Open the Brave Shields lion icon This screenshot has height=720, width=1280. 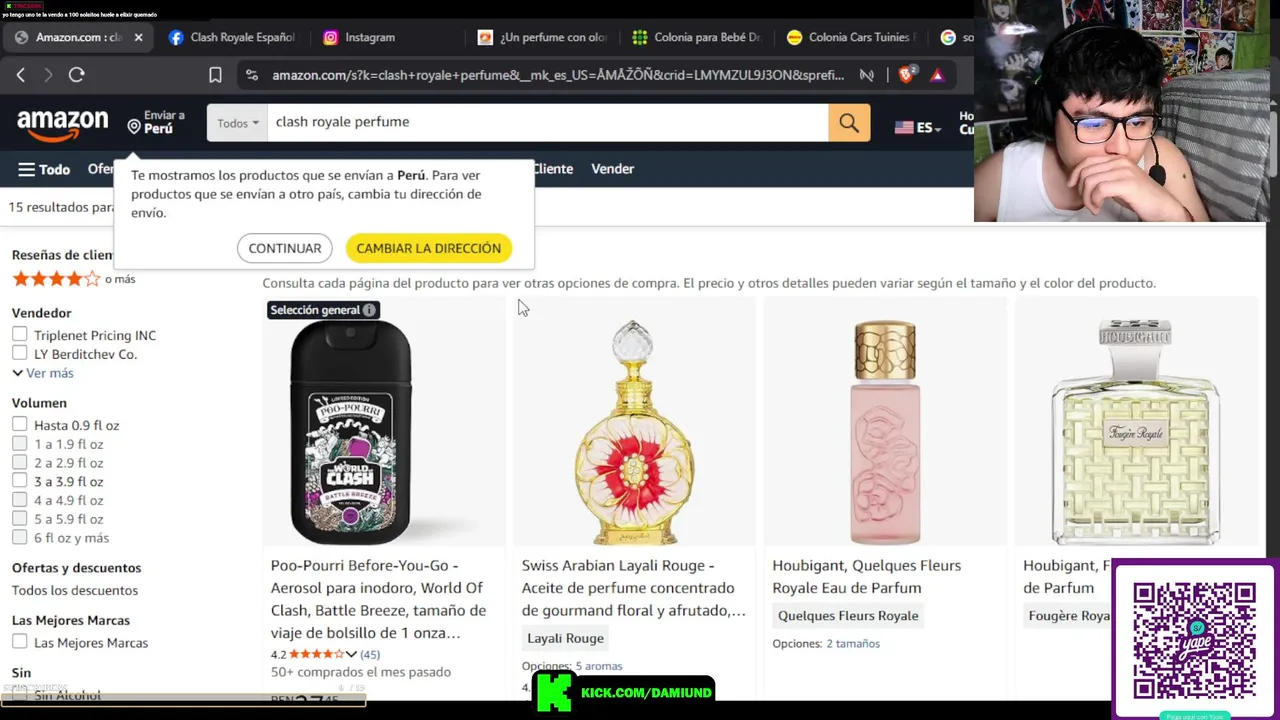(x=906, y=74)
